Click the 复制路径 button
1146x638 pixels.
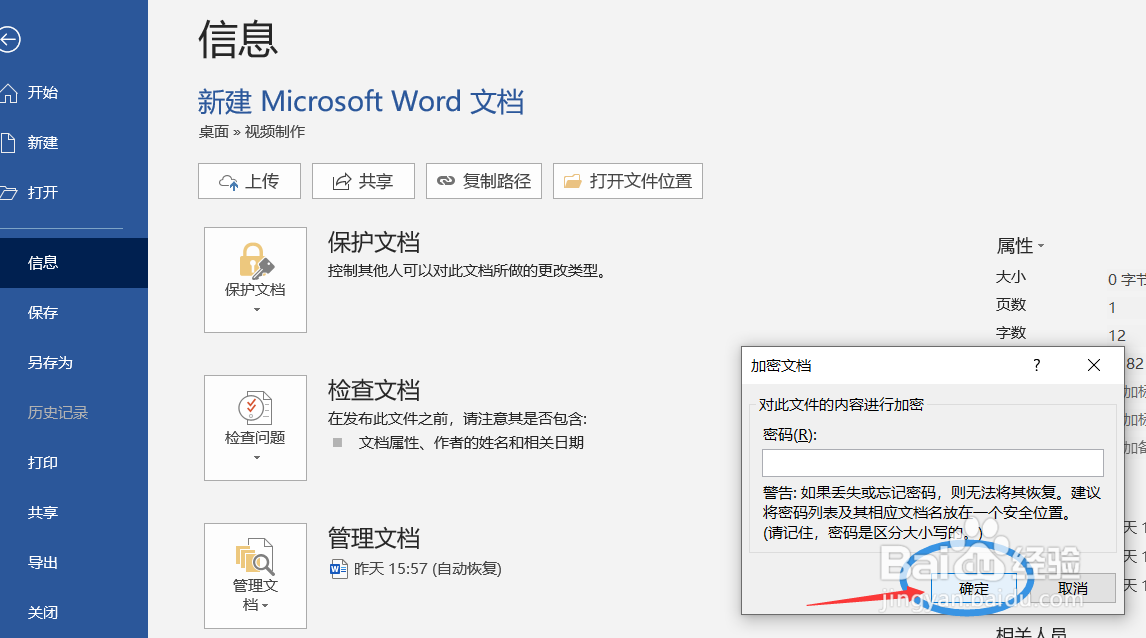484,181
